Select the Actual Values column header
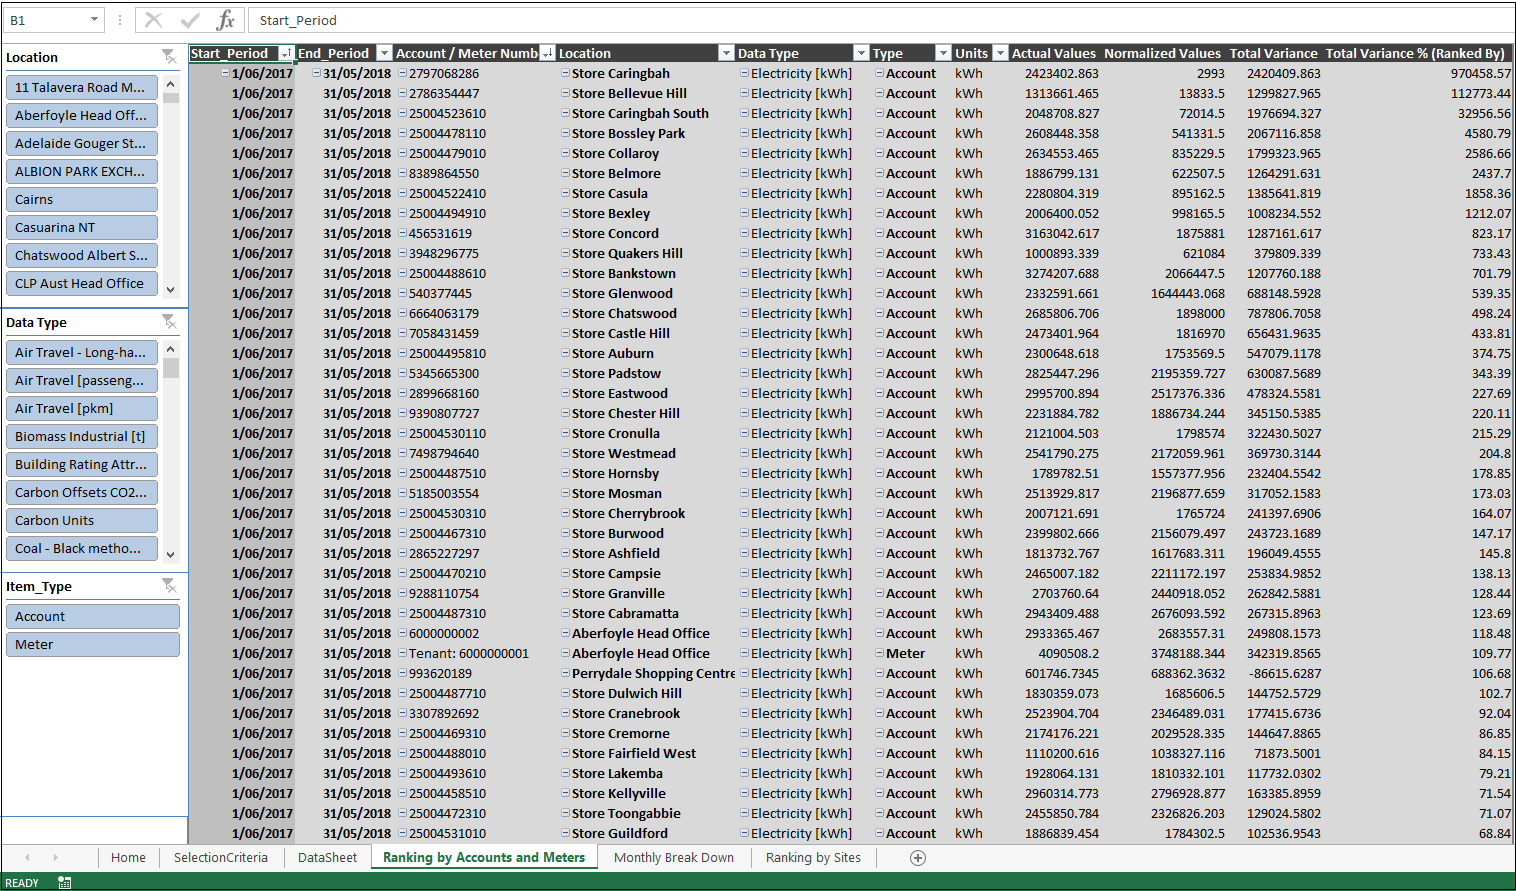 coord(1053,53)
